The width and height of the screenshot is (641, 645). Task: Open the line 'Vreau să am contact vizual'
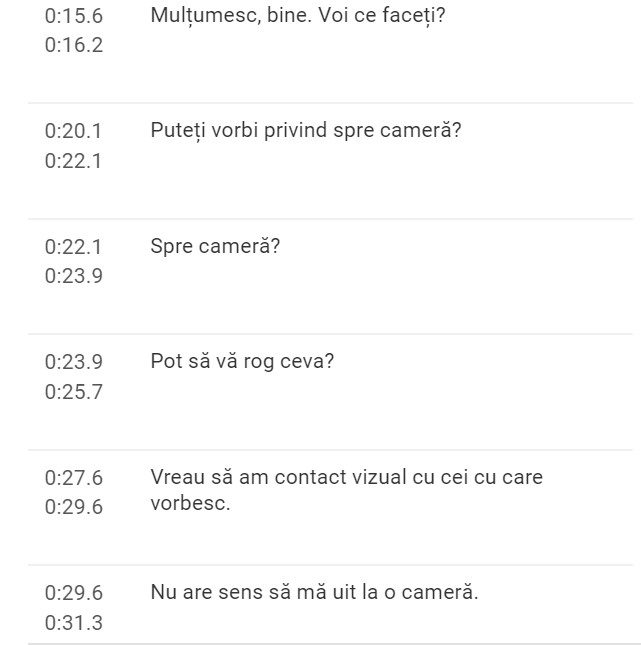tap(346, 477)
